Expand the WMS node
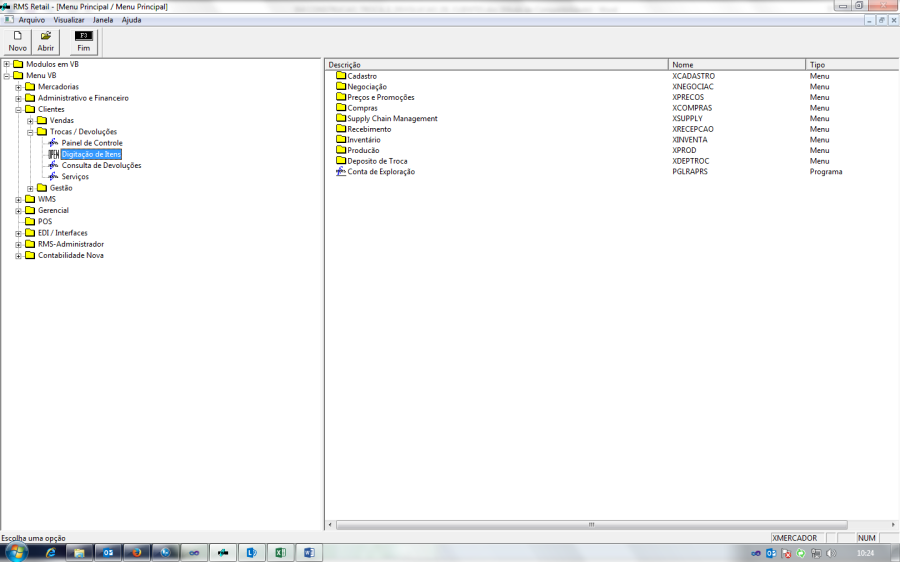Viewport: 900px width, 562px height. pyautogui.click(x=18, y=200)
